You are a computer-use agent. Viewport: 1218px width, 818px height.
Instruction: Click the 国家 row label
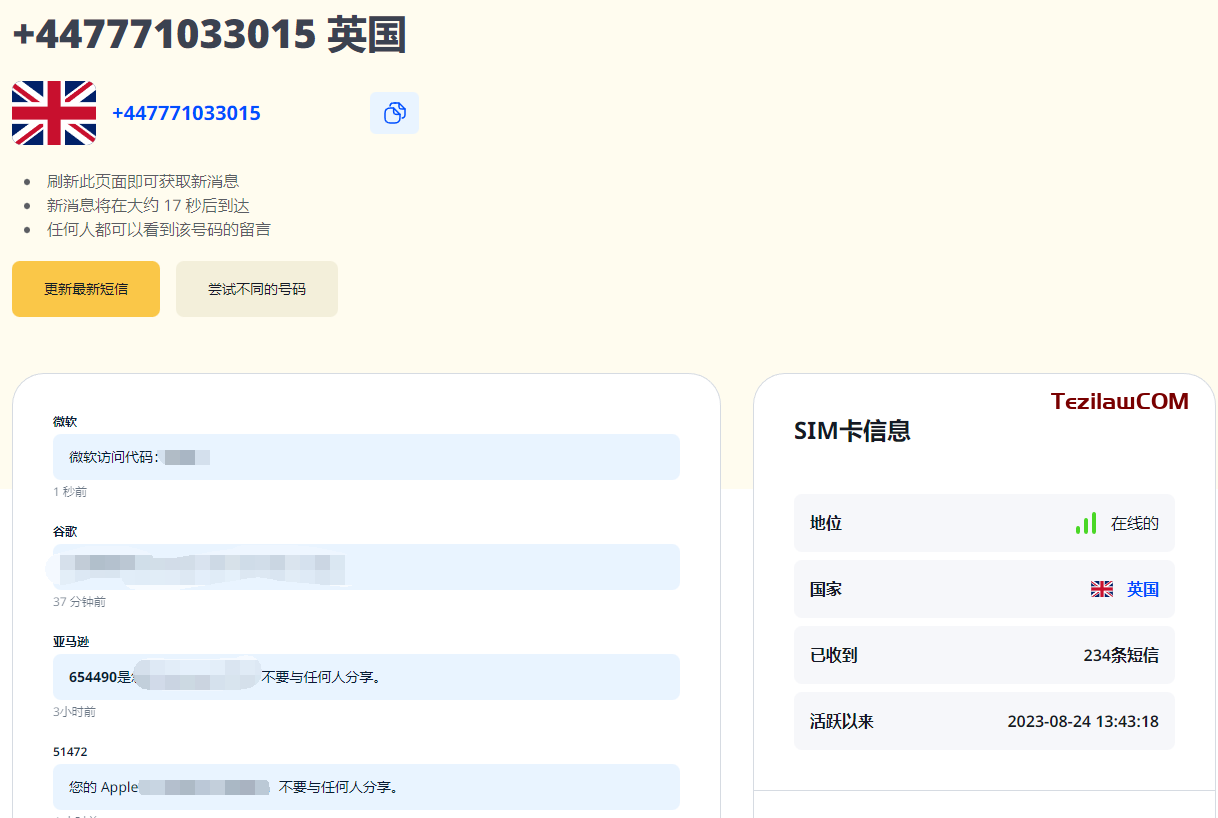[826, 589]
